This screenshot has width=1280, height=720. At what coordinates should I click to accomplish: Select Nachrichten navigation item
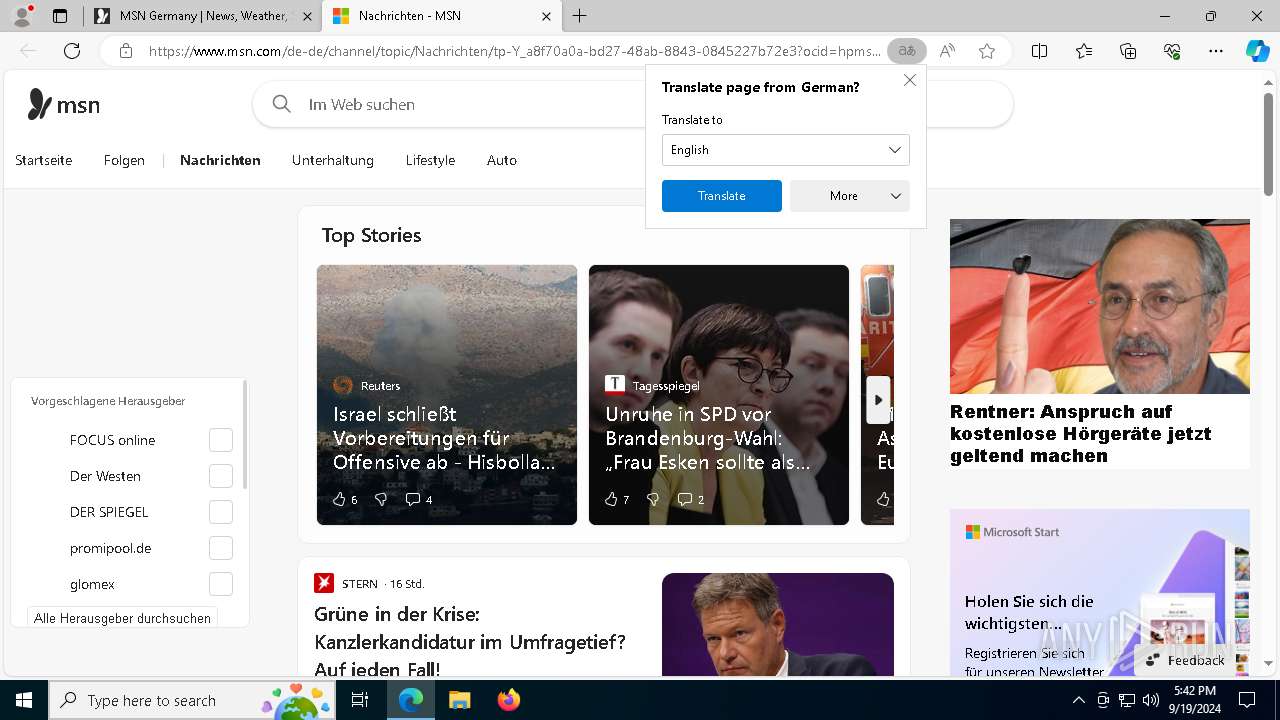pyautogui.click(x=220, y=160)
